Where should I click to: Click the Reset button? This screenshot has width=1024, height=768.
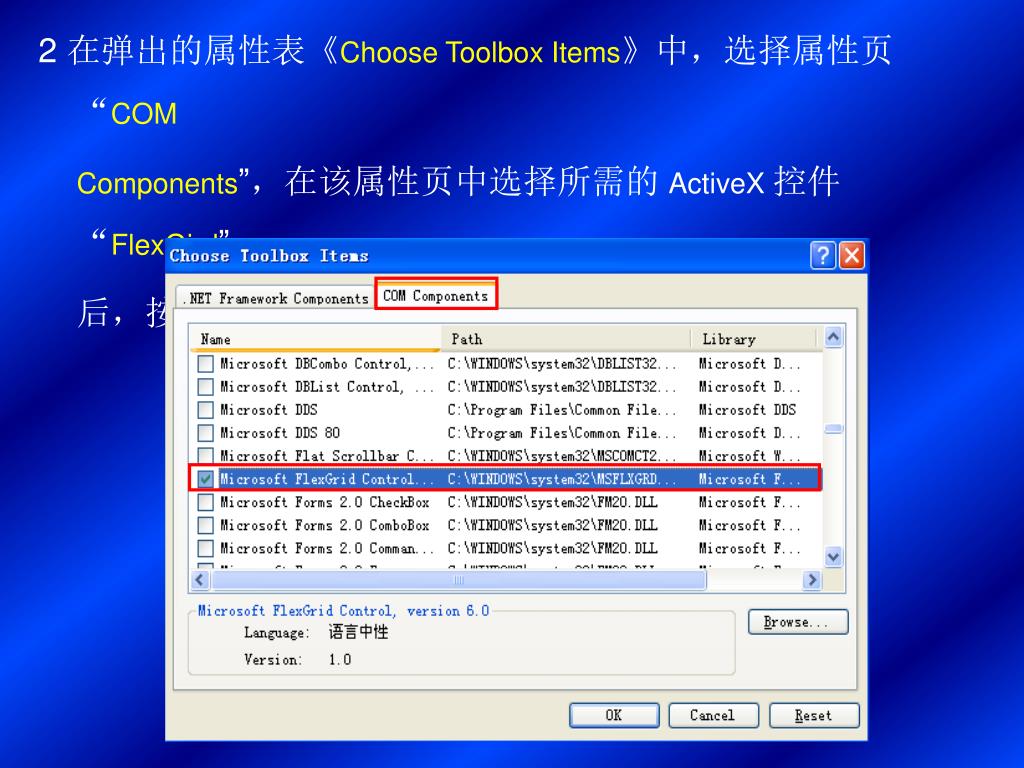tap(814, 715)
